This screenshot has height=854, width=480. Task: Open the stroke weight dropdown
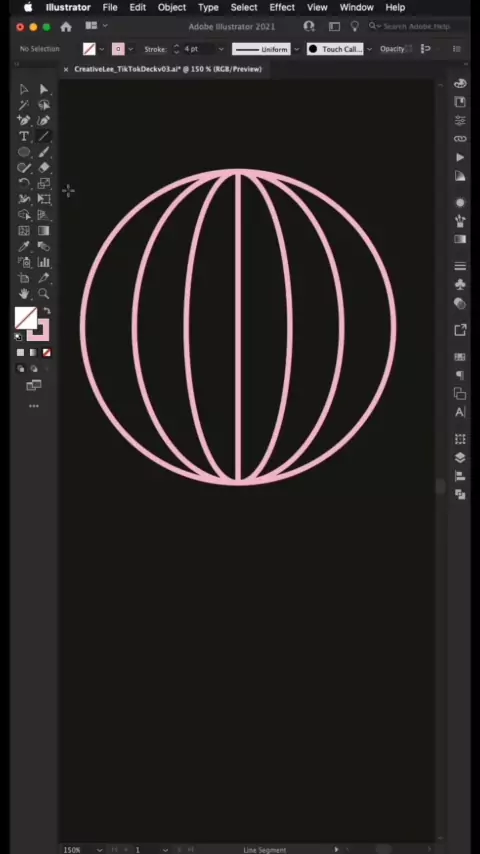pos(221,49)
